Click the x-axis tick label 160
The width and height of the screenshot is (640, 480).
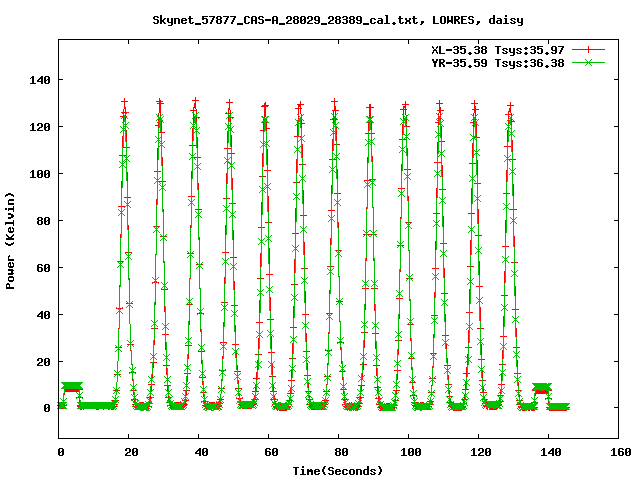point(620,452)
